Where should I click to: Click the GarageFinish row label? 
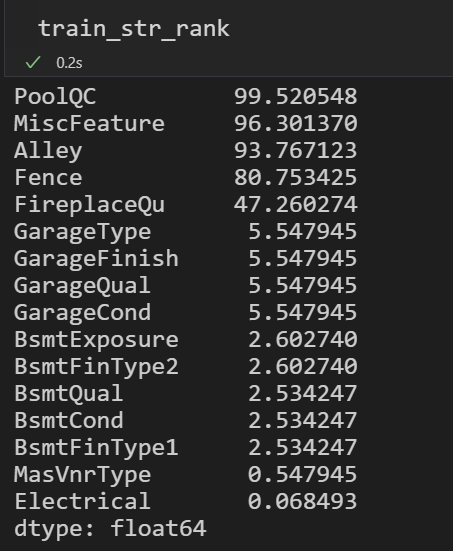pos(96,259)
